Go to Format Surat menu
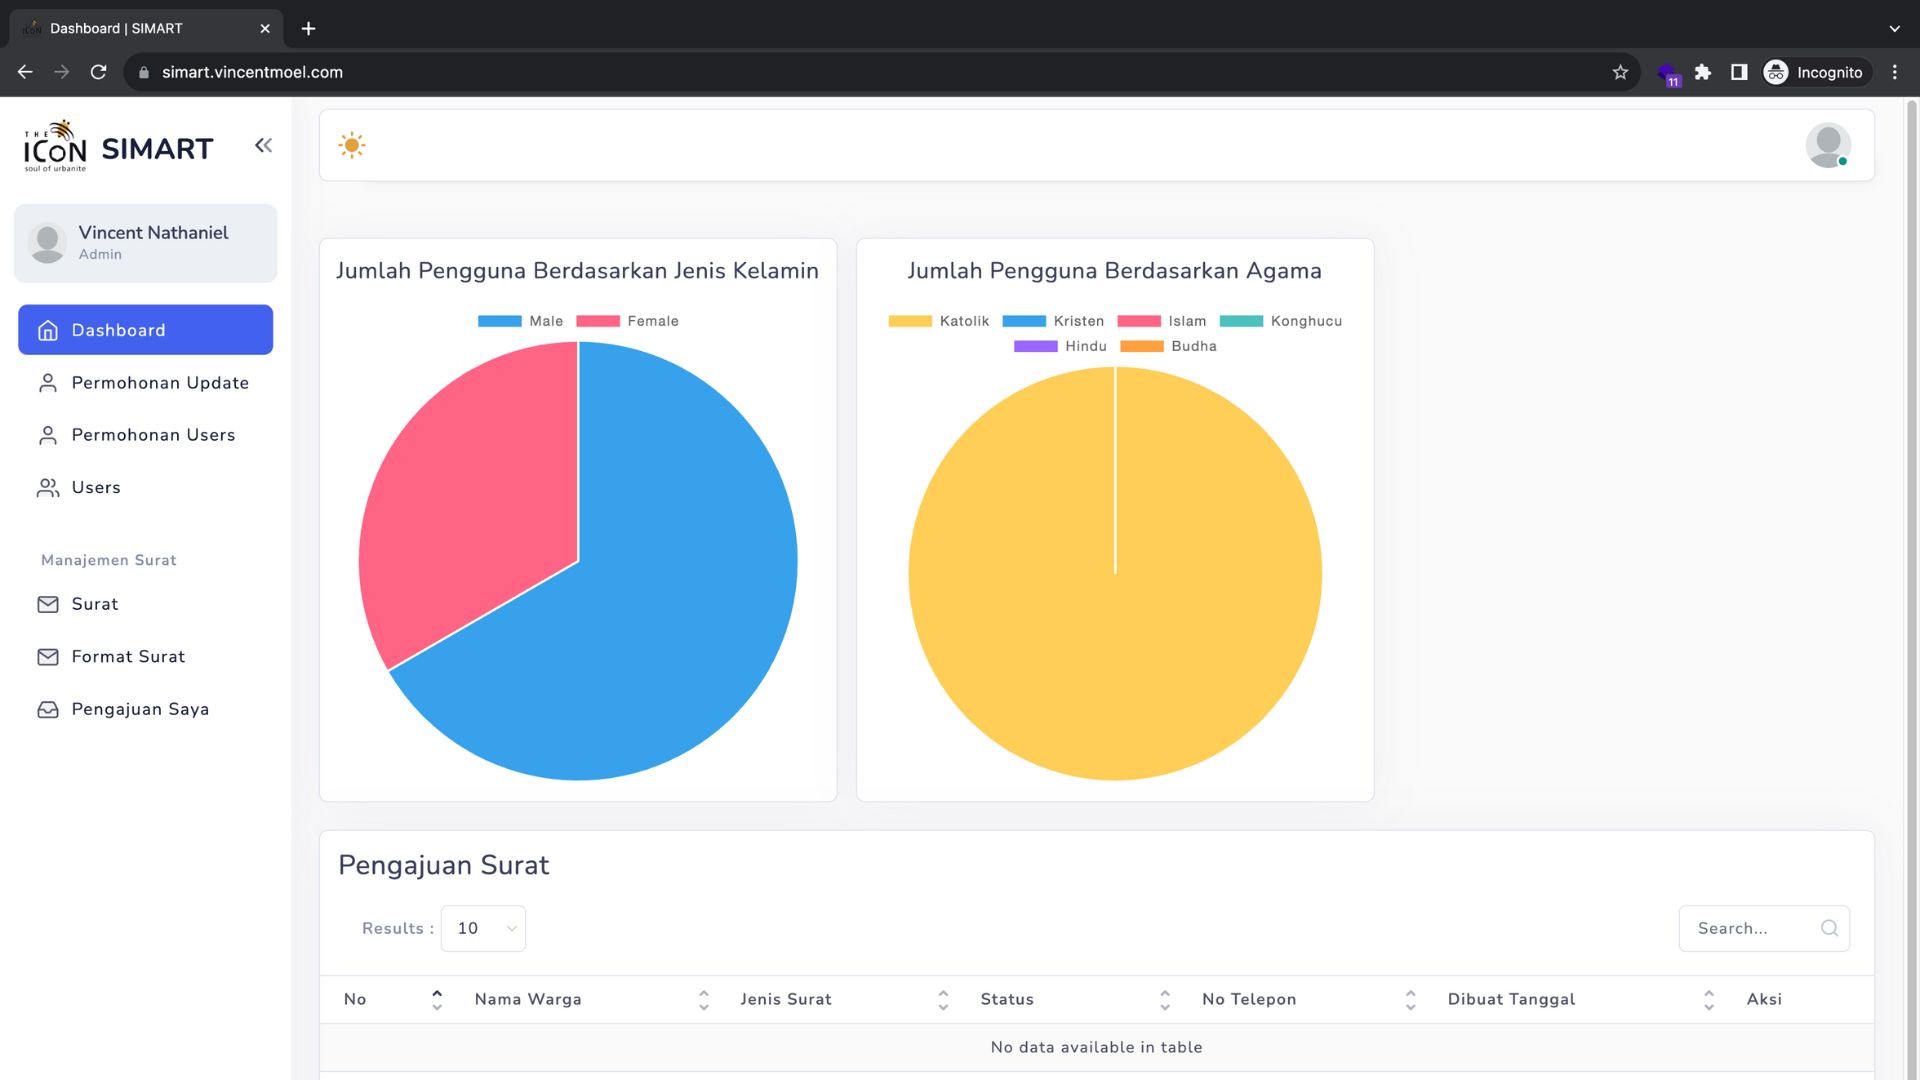The height and width of the screenshot is (1080, 1920). (x=128, y=657)
